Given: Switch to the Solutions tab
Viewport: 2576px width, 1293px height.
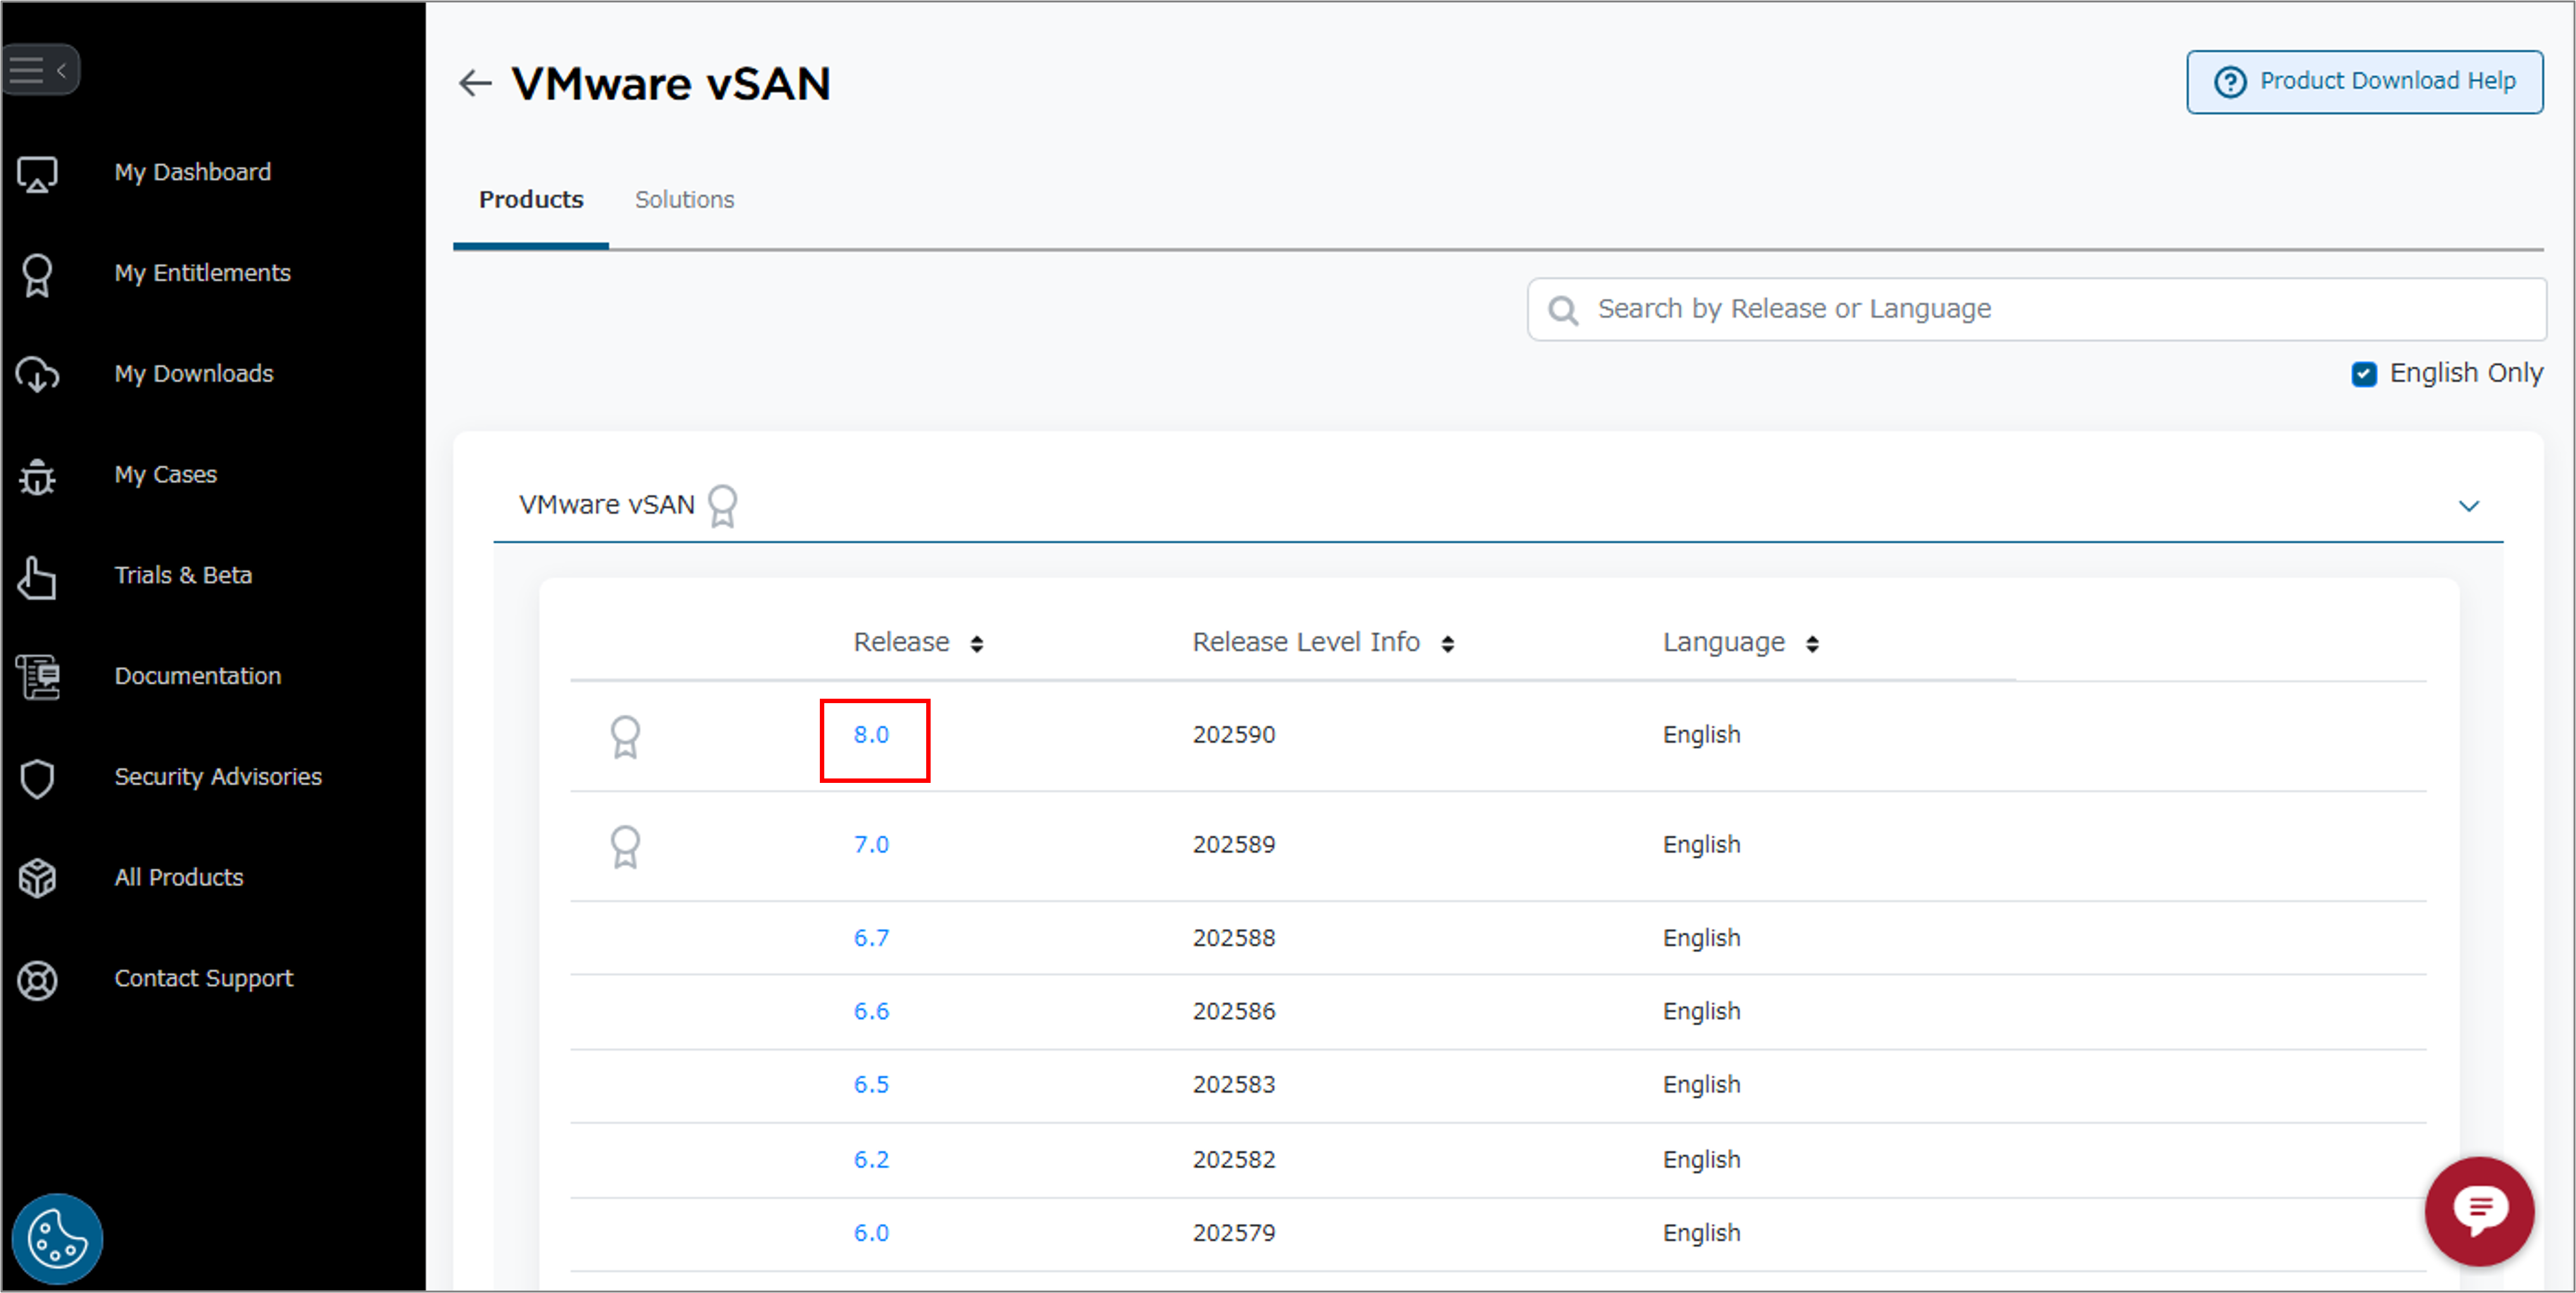Looking at the screenshot, I should pyautogui.click(x=684, y=200).
